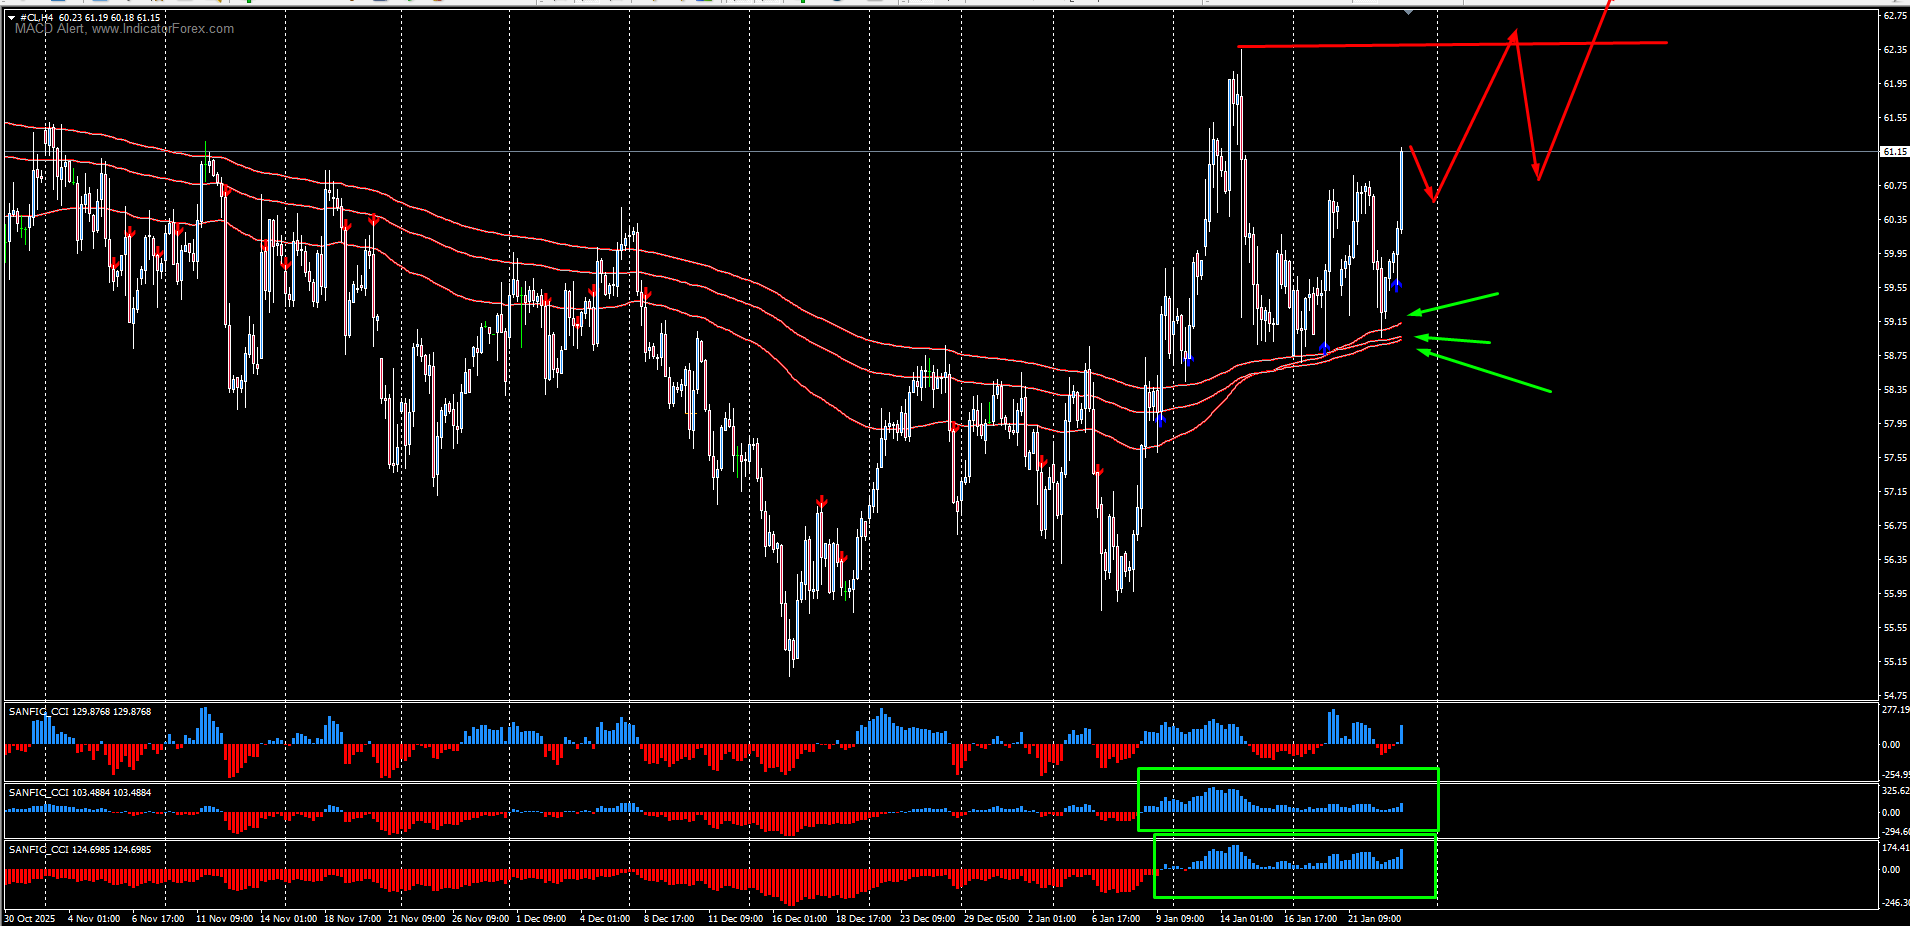Click the 21 Jan 09:00 time label
This screenshot has width=1910, height=926.
click(x=1374, y=919)
